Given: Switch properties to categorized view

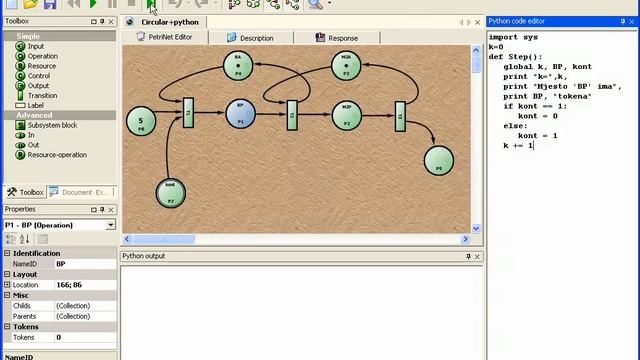Looking at the screenshot, I should [x=10, y=239].
